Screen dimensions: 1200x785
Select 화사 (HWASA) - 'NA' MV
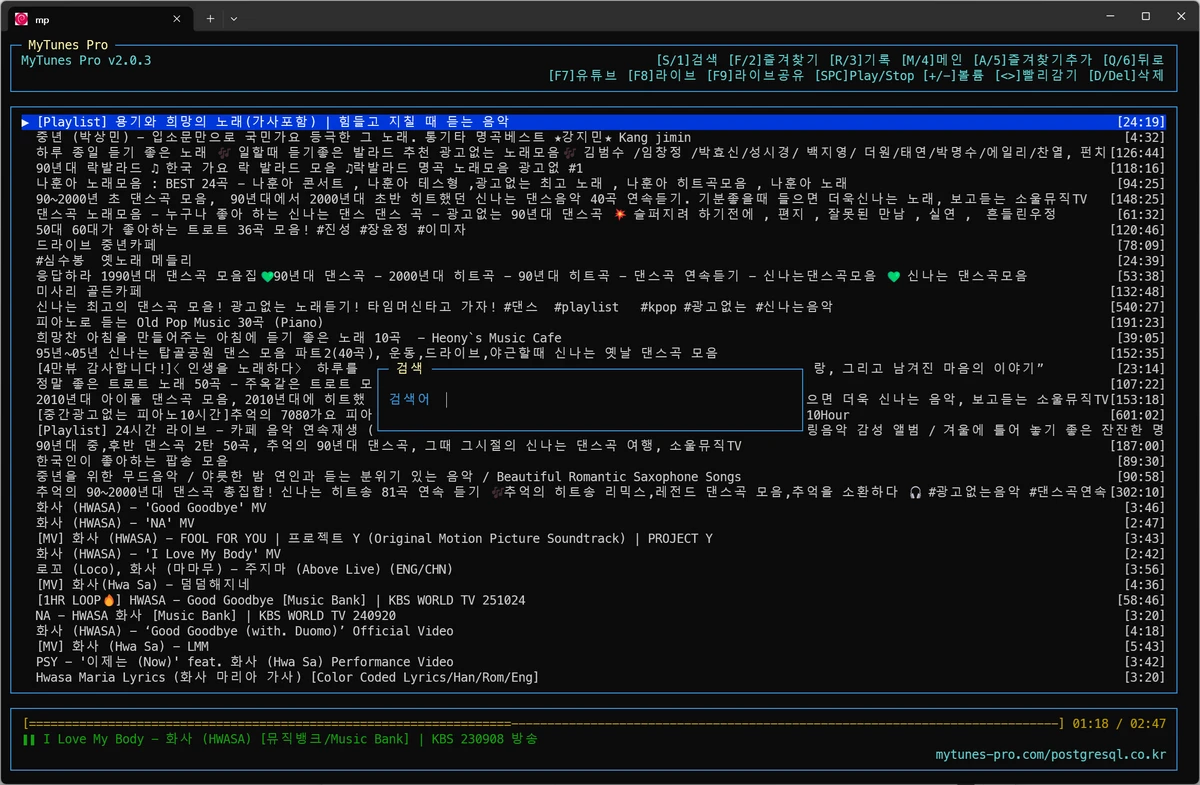pos(593,523)
